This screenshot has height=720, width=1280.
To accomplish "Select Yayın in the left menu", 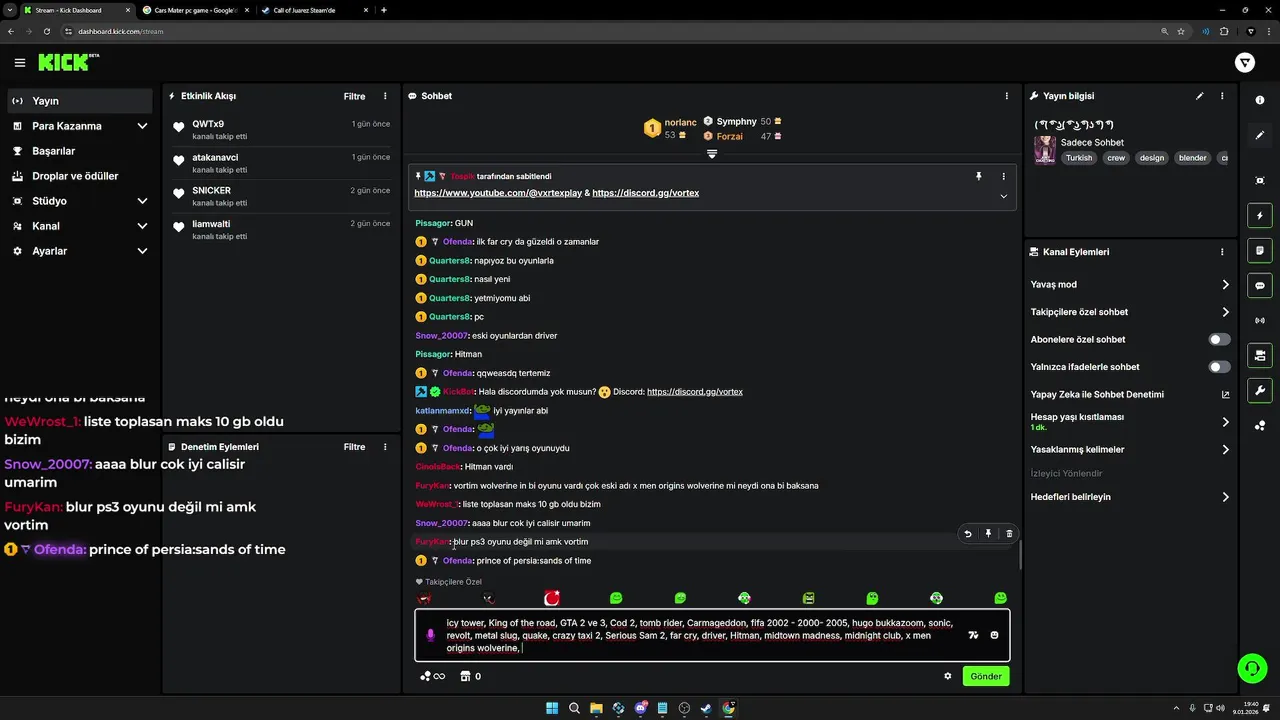I will [x=80, y=101].
